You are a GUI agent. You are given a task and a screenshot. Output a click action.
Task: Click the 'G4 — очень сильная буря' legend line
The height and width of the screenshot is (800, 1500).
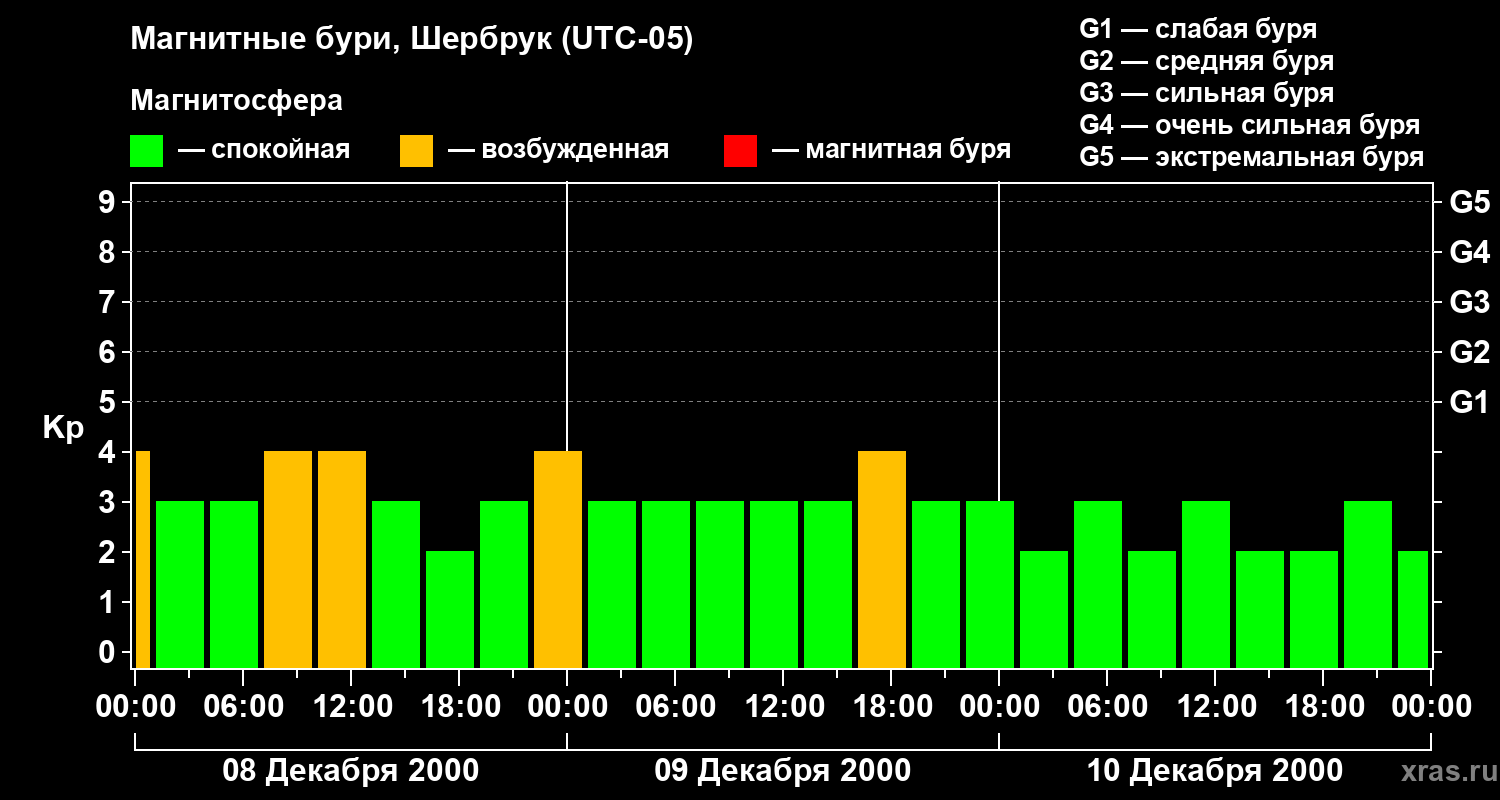[x=1249, y=125]
